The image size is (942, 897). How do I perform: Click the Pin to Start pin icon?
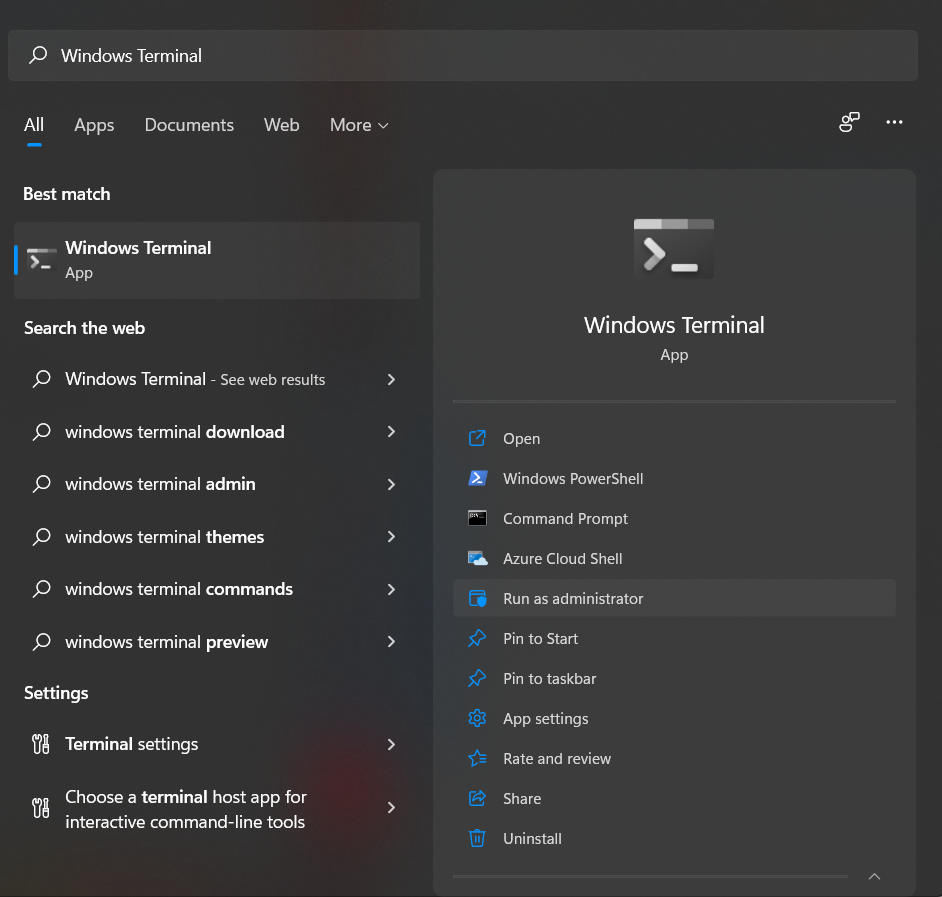[478, 639]
